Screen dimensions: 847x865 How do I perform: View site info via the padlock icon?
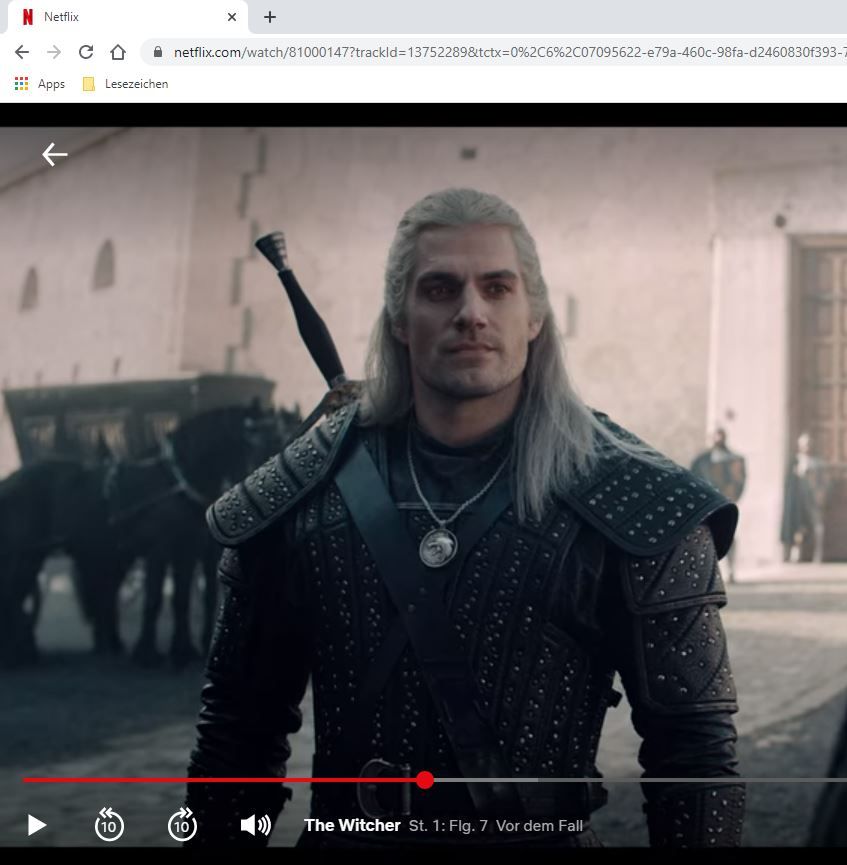pyautogui.click(x=158, y=52)
